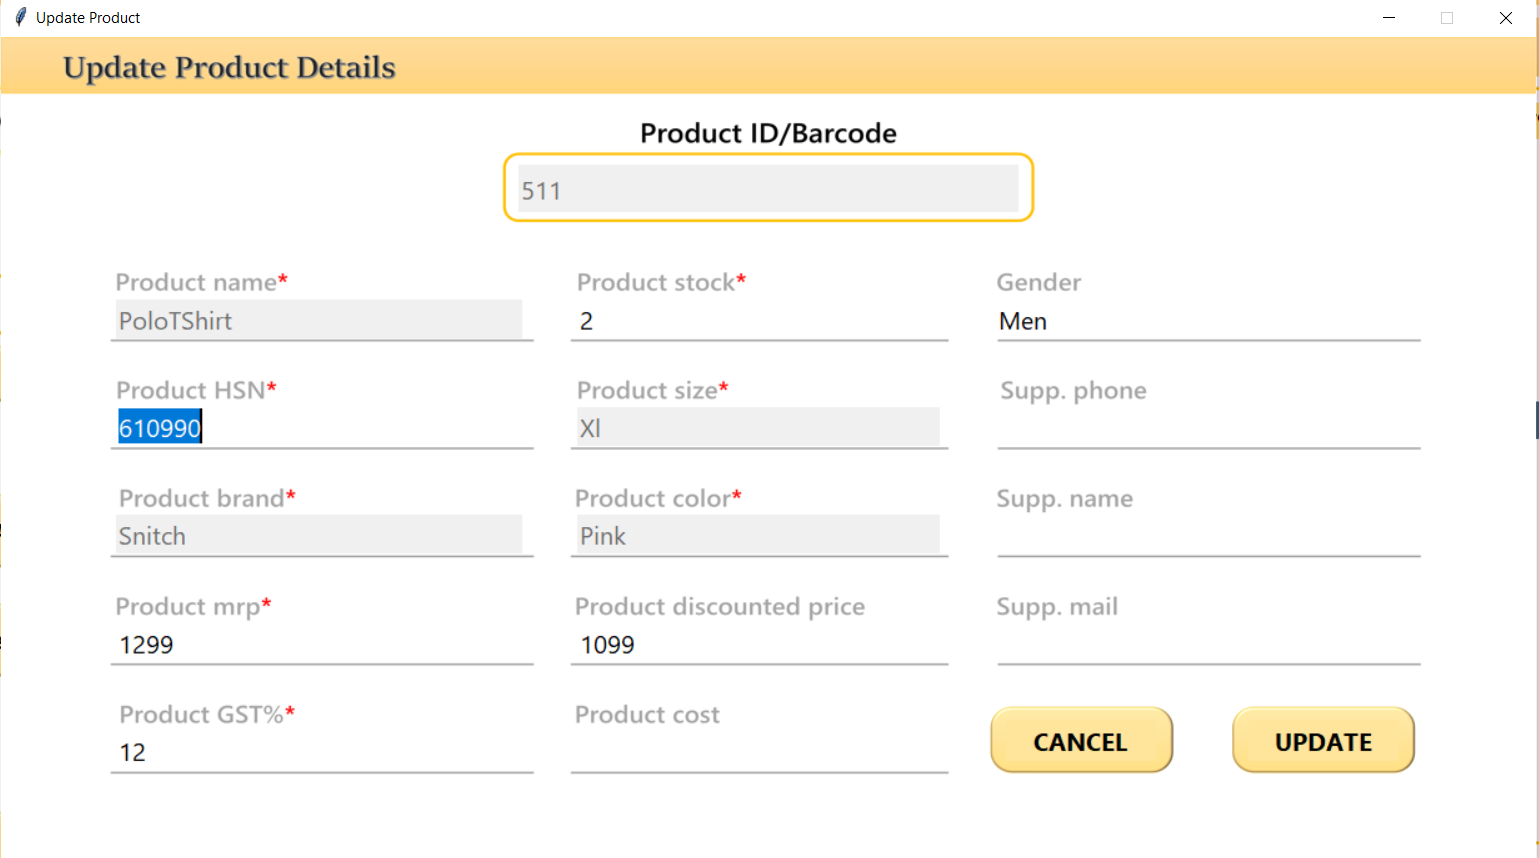Select the Supp. mail input field
This screenshot has width=1539, height=858.
click(x=1209, y=644)
